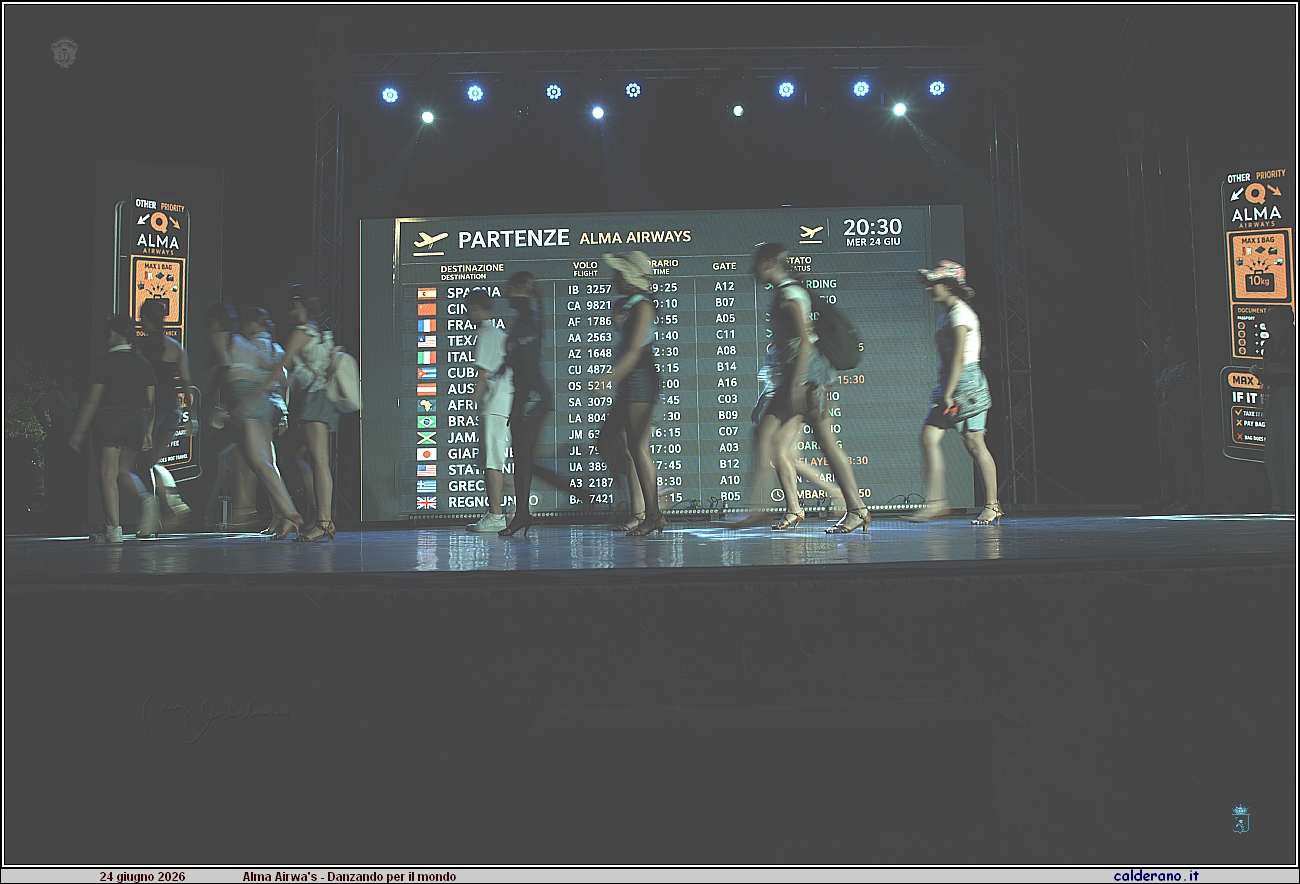This screenshot has height=884, width=1300.
Task: Click the "PARTENZE" heading on the departures board
Action: point(514,239)
